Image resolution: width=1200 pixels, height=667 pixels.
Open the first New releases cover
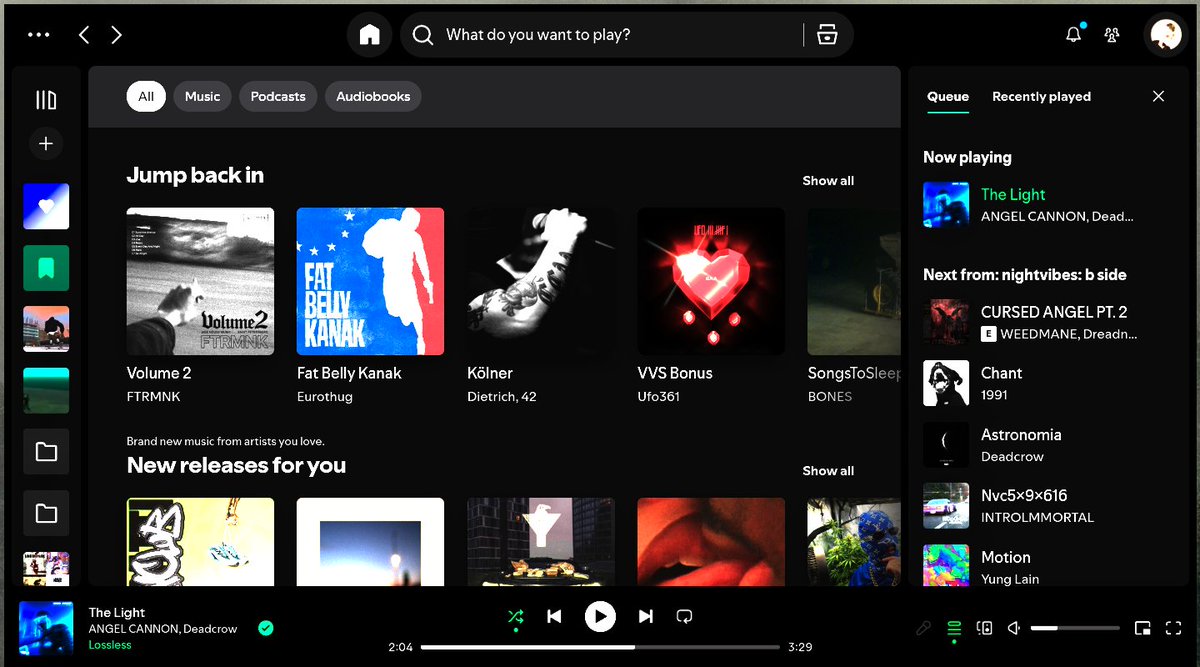tap(200, 541)
